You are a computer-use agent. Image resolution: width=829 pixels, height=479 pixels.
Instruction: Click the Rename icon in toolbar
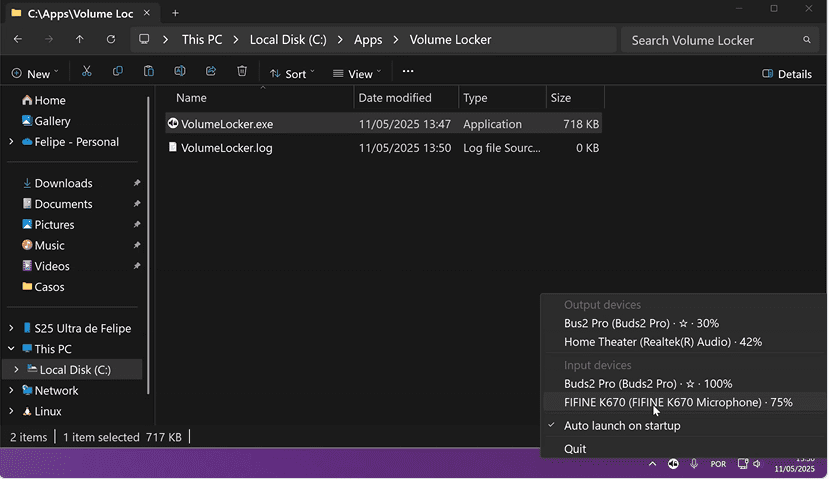180,73
